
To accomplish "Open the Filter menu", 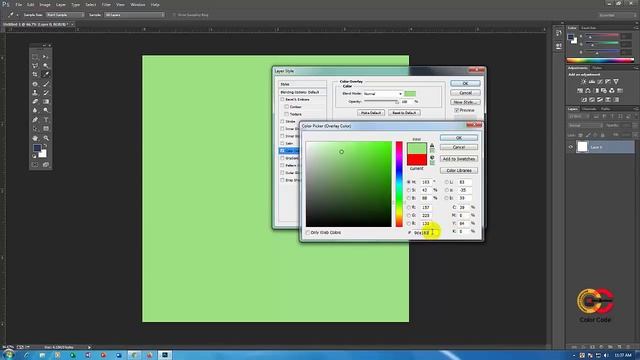I will pos(106,4).
